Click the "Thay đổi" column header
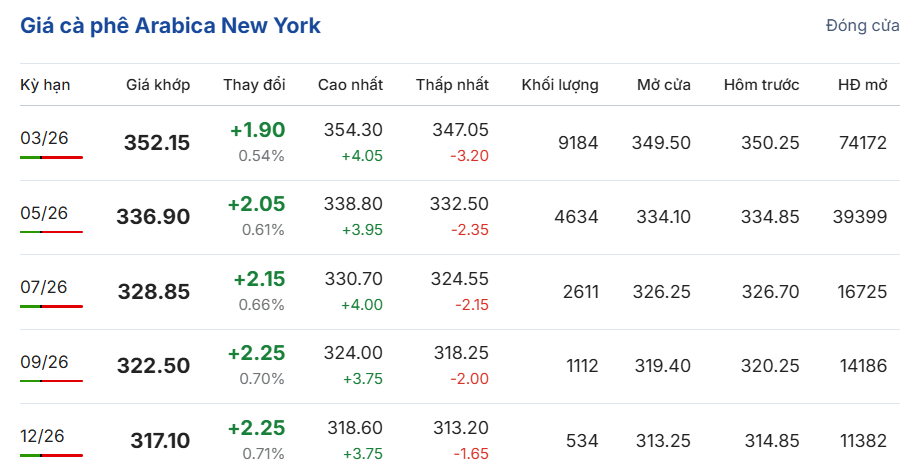 [254, 85]
